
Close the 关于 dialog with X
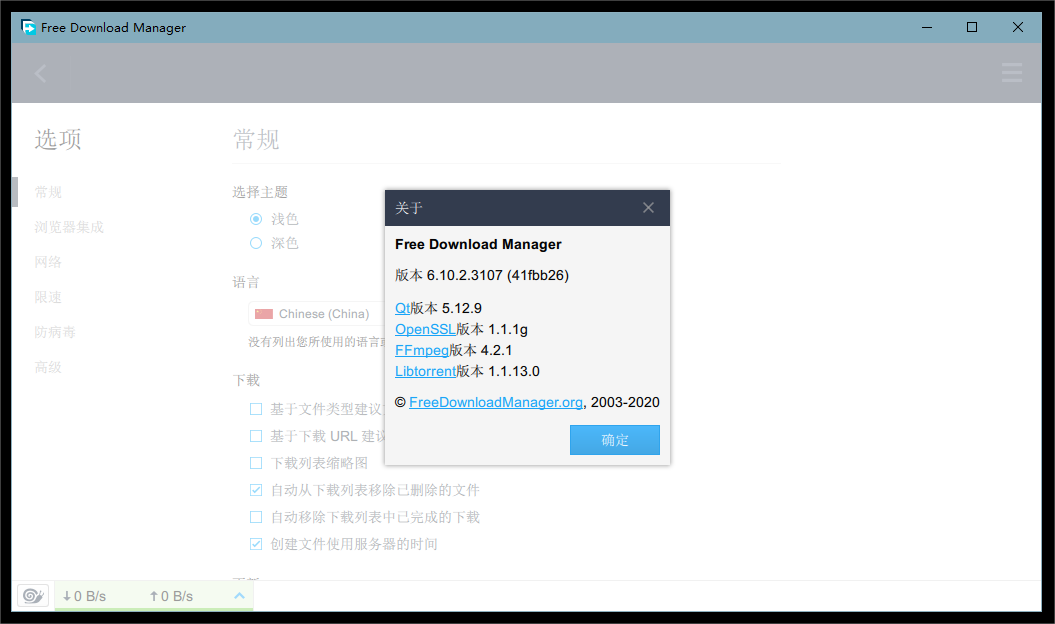point(648,207)
